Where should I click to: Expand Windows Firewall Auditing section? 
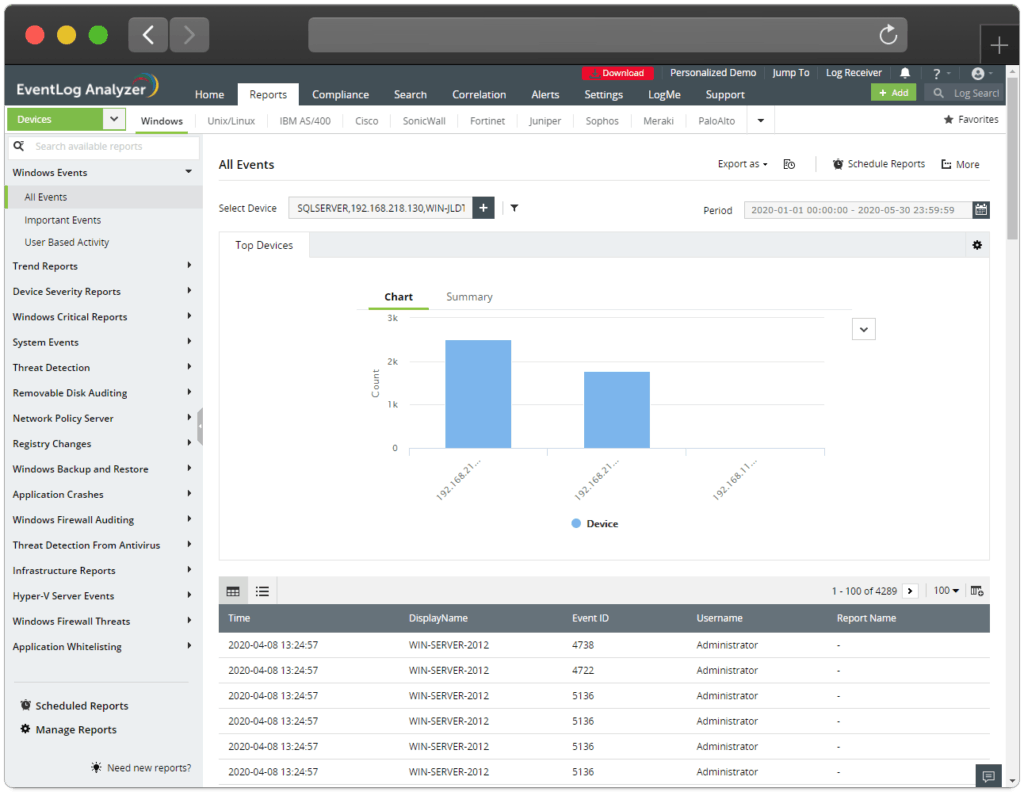(x=189, y=519)
